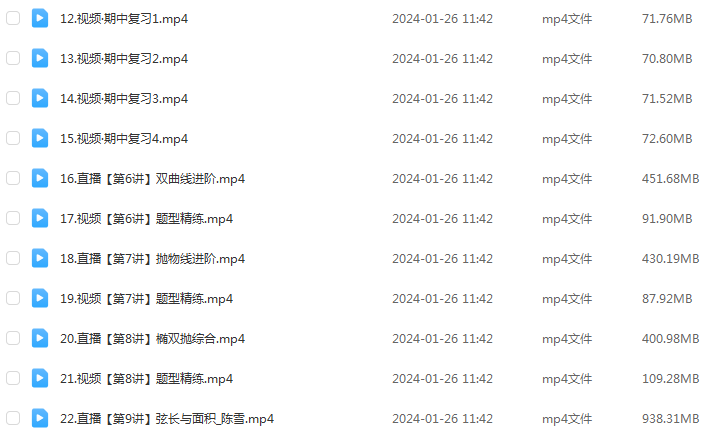This screenshot has height=433, width=710.
Task: Click video icon for 18.直播 抛物线进阶
Action: pyautogui.click(x=40, y=258)
